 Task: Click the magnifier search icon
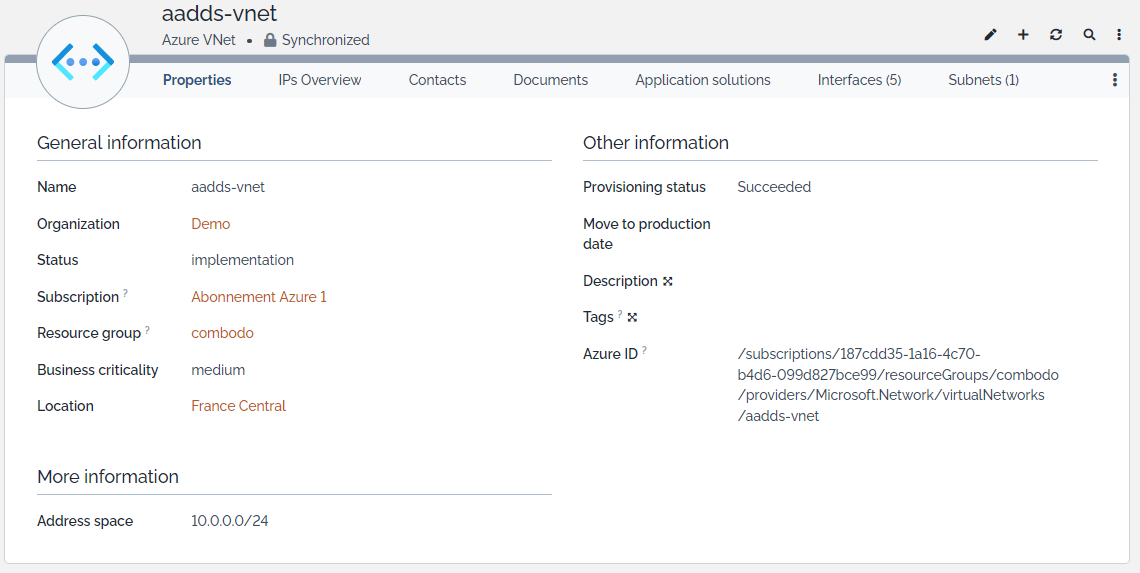[1089, 35]
